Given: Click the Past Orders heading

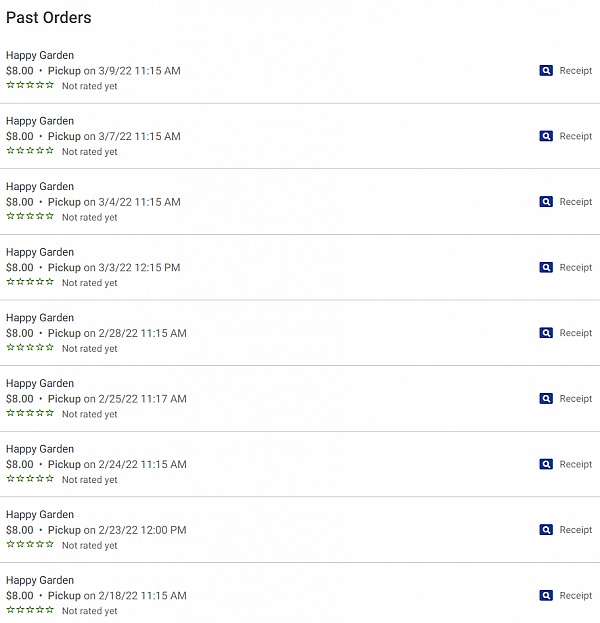Looking at the screenshot, I should click(48, 18).
